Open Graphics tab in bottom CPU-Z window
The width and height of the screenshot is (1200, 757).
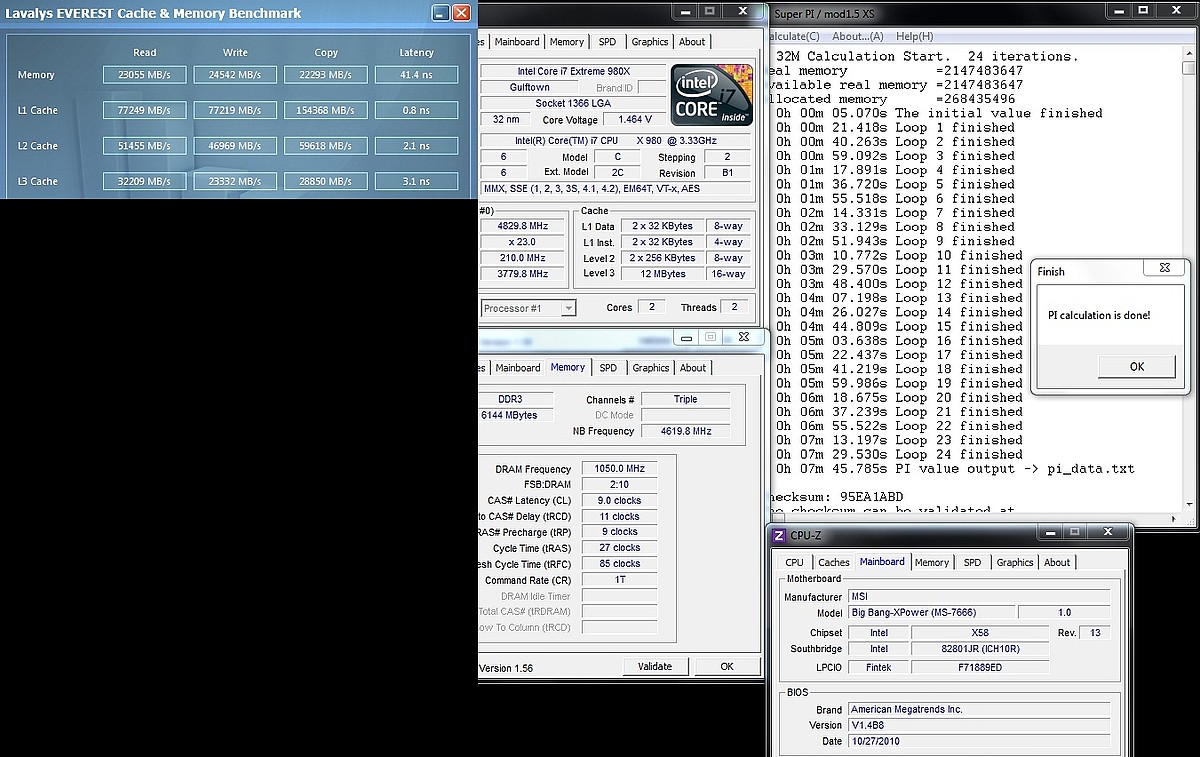(1015, 563)
